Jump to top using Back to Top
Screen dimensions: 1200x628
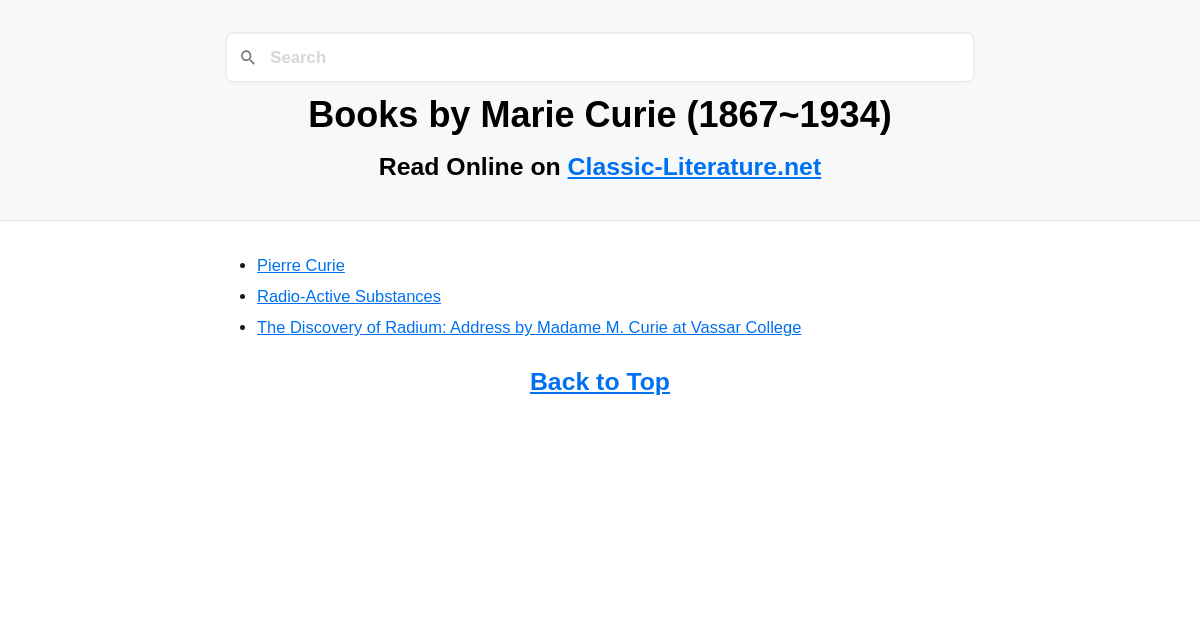[599, 381]
